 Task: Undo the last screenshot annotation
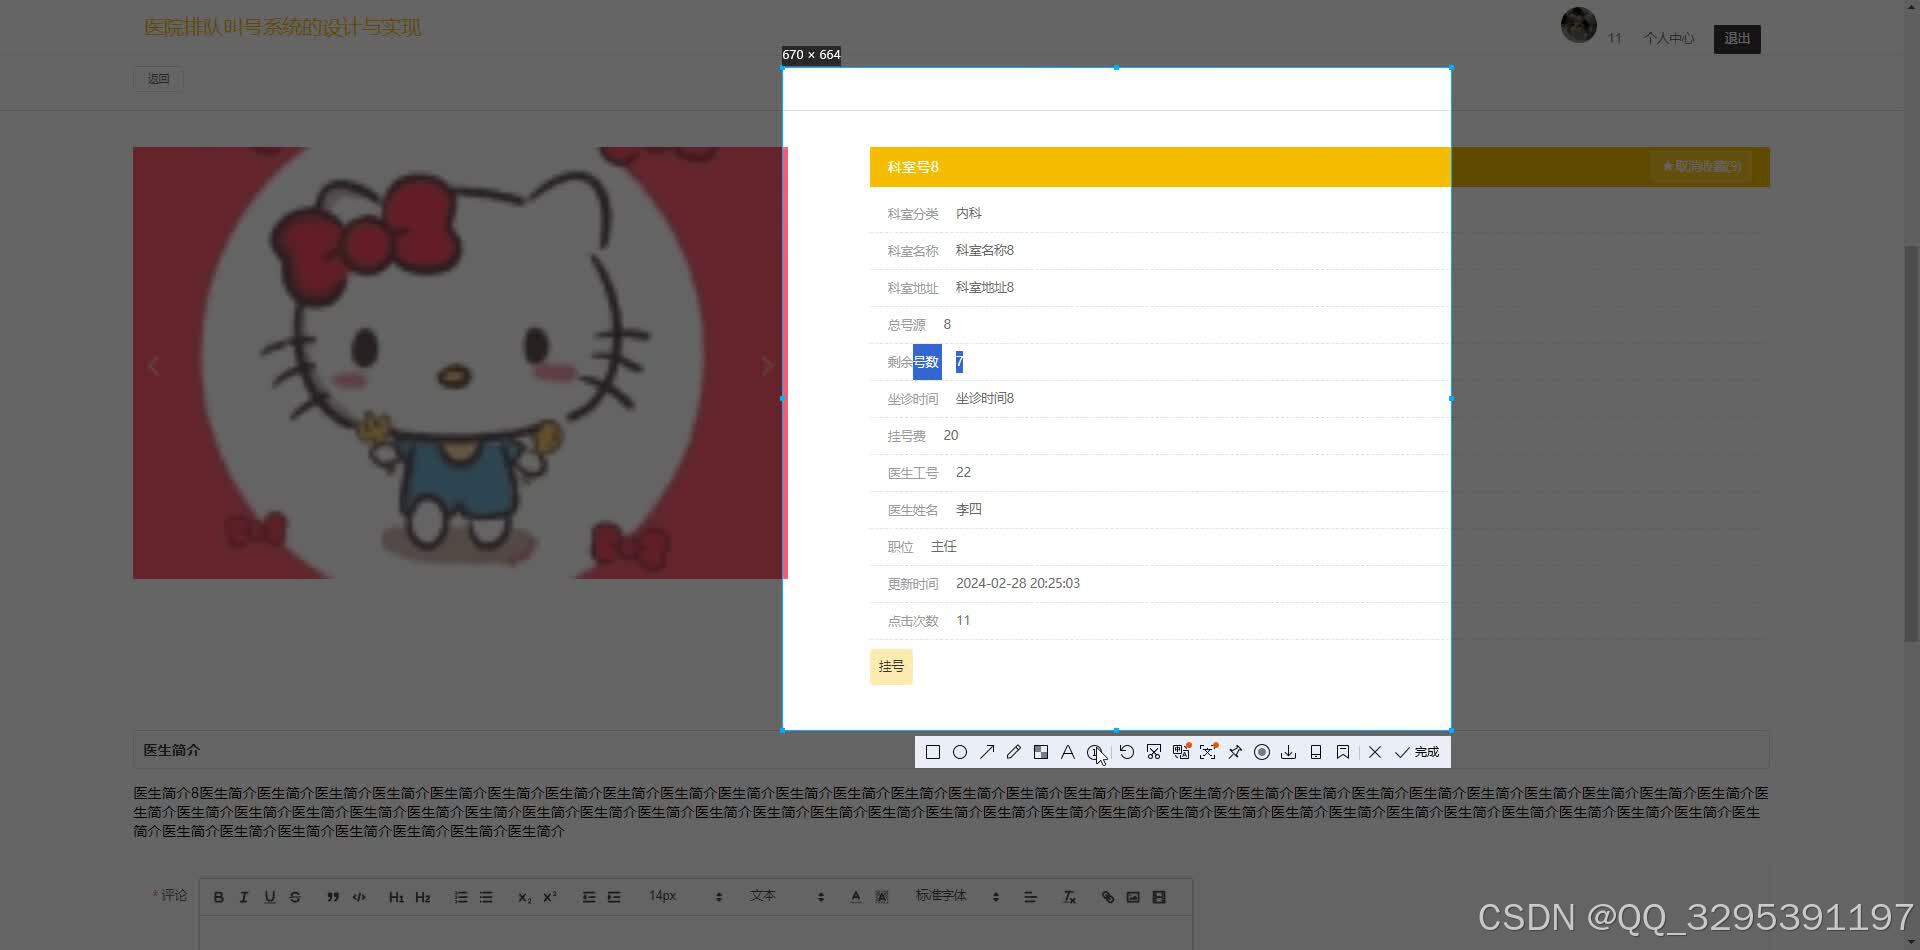point(1127,752)
